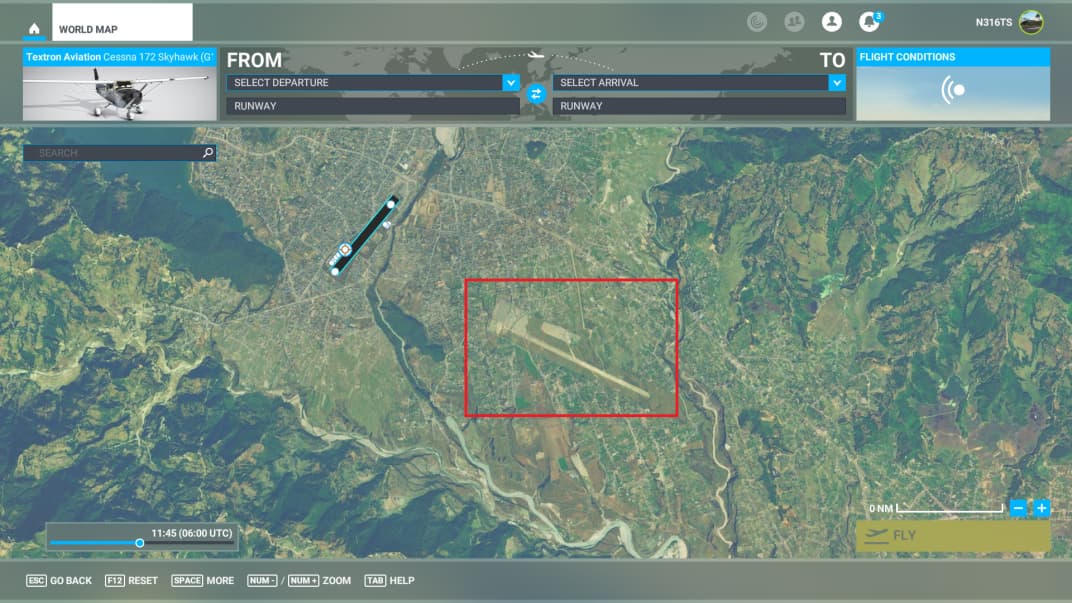Open the friends group icon
1072x603 pixels.
coord(794,22)
